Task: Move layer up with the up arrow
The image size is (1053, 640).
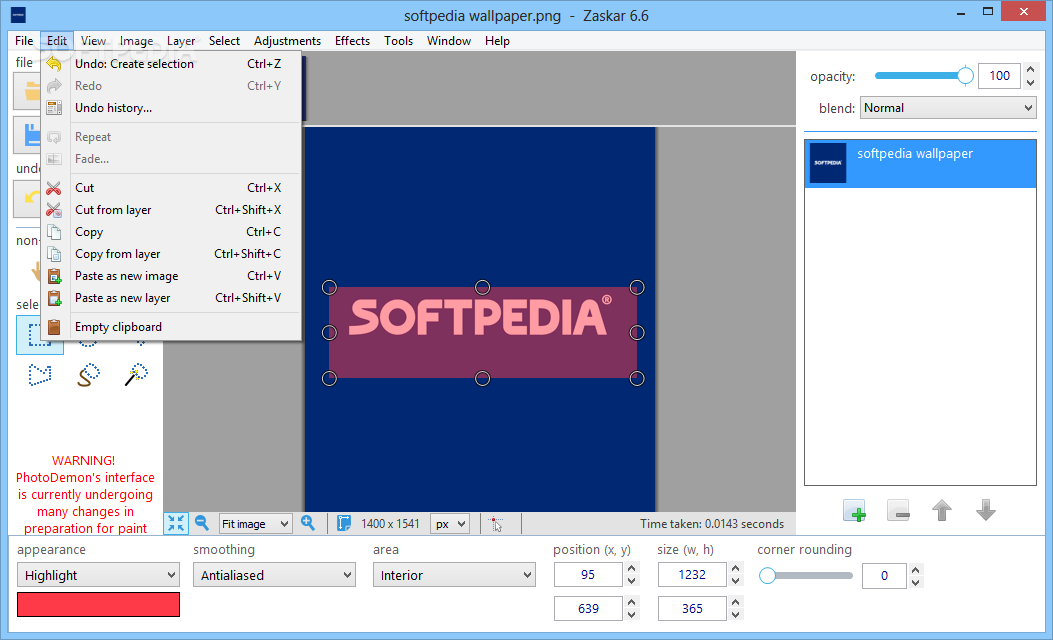Action: pyautogui.click(x=942, y=511)
